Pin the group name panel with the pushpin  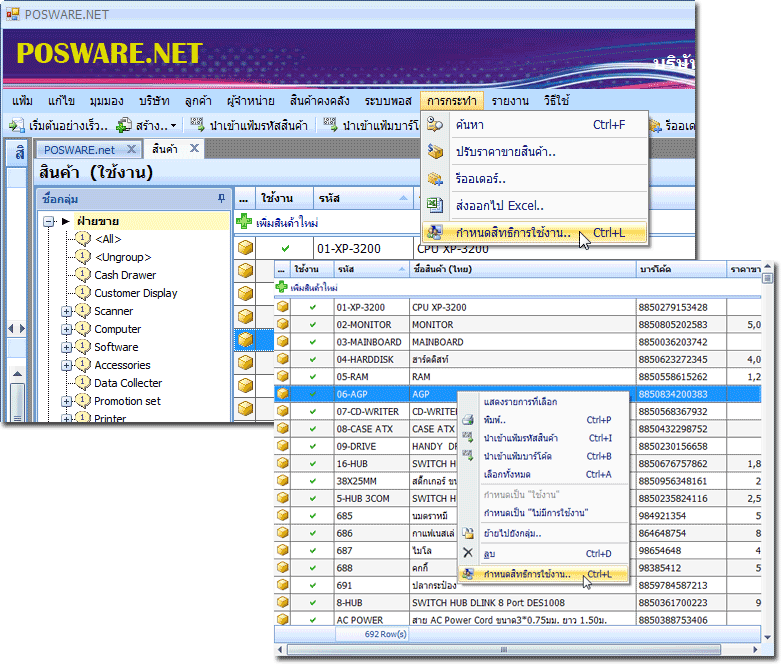(220, 197)
